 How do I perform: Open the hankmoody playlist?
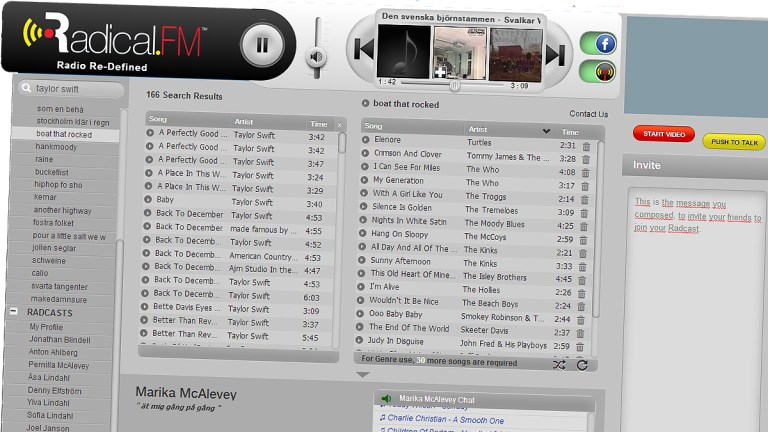click(56, 146)
